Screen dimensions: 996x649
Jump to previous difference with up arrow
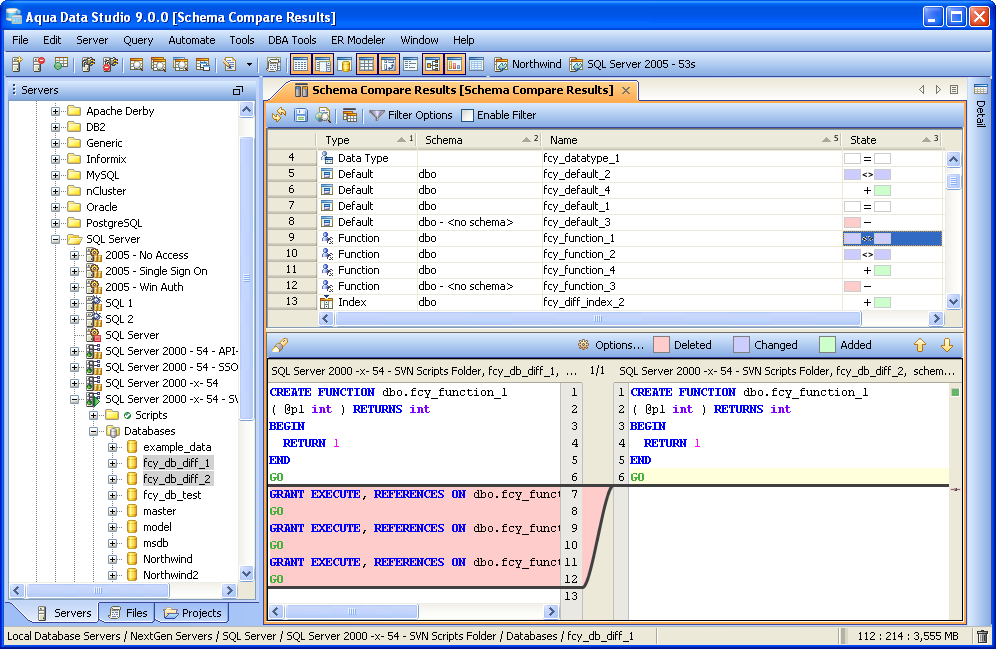tap(920, 345)
